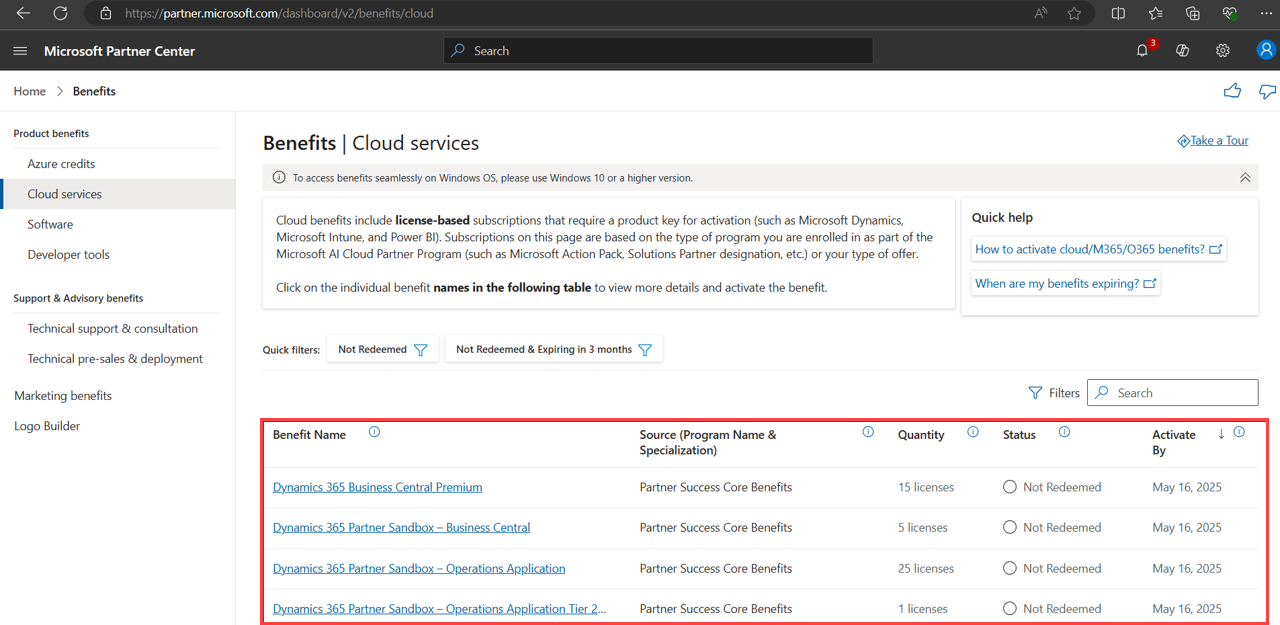Open Dynamics 365 Business Central Premium benefit

(x=377, y=487)
